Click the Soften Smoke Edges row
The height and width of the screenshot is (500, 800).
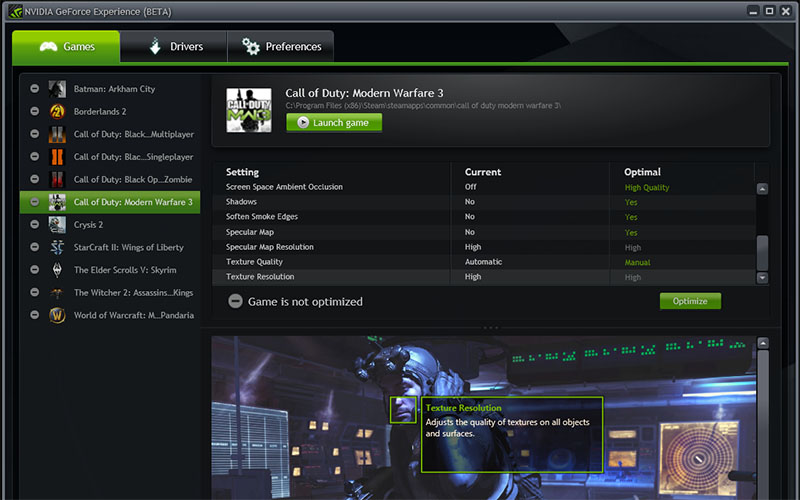tap(484, 217)
